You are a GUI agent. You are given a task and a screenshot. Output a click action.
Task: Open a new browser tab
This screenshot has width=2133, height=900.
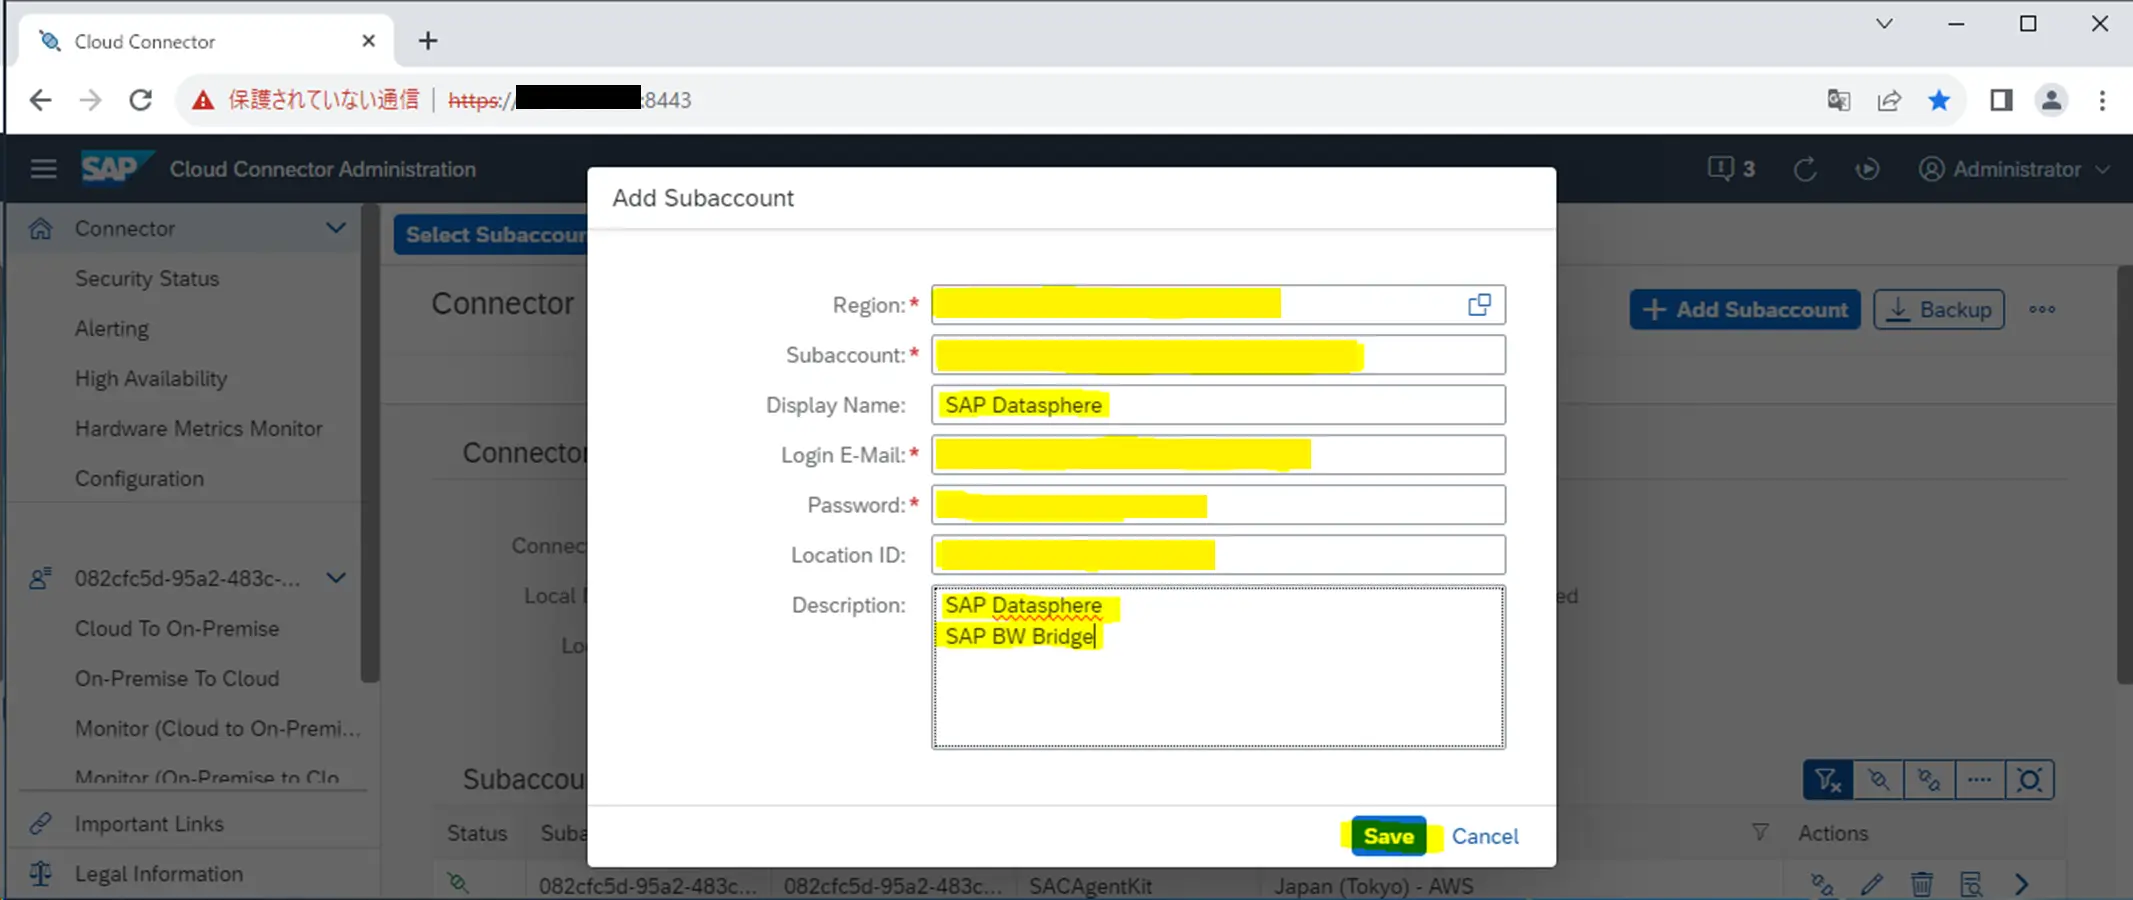[428, 41]
